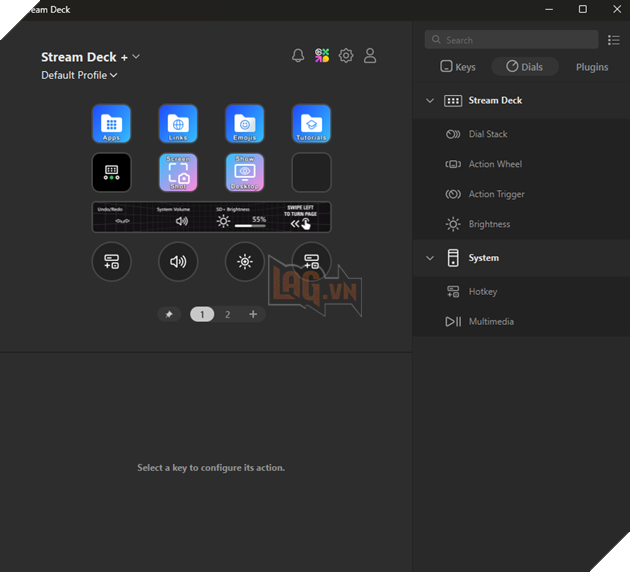This screenshot has height=572, width=630.
Task: Close the Stream Deck window
Action: [617, 9]
